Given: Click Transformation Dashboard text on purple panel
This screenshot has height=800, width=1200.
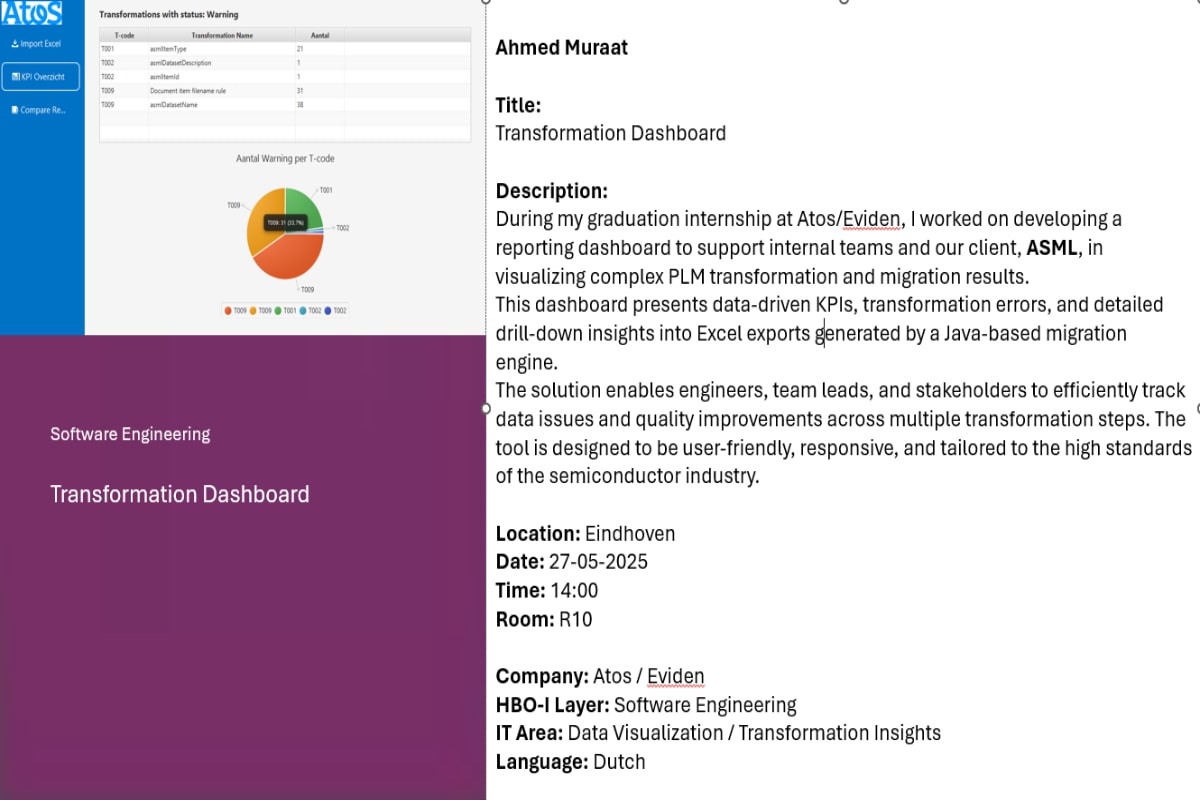Looking at the screenshot, I should [179, 494].
